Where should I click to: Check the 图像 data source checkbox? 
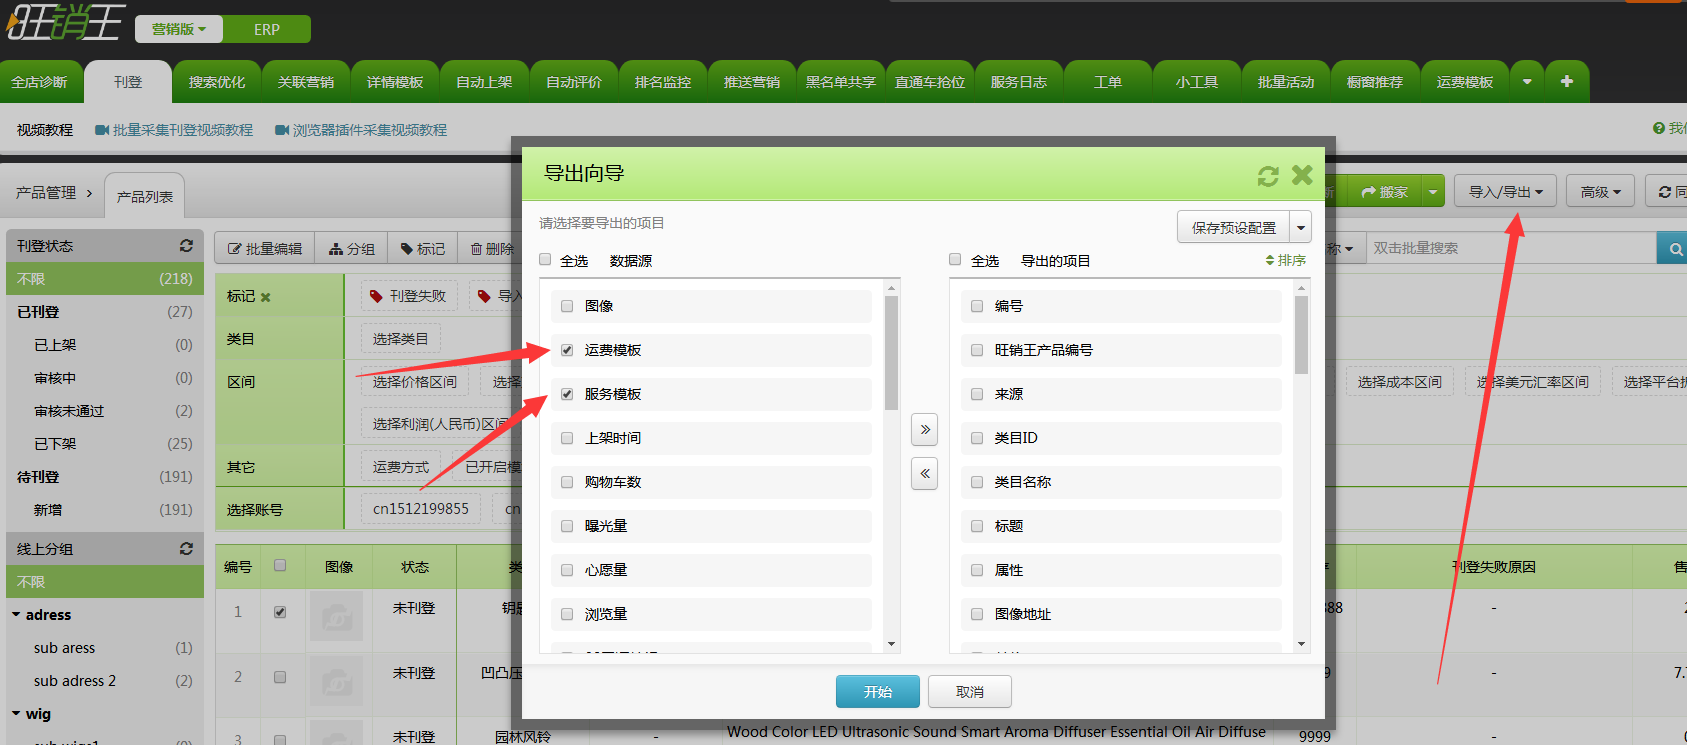[567, 306]
